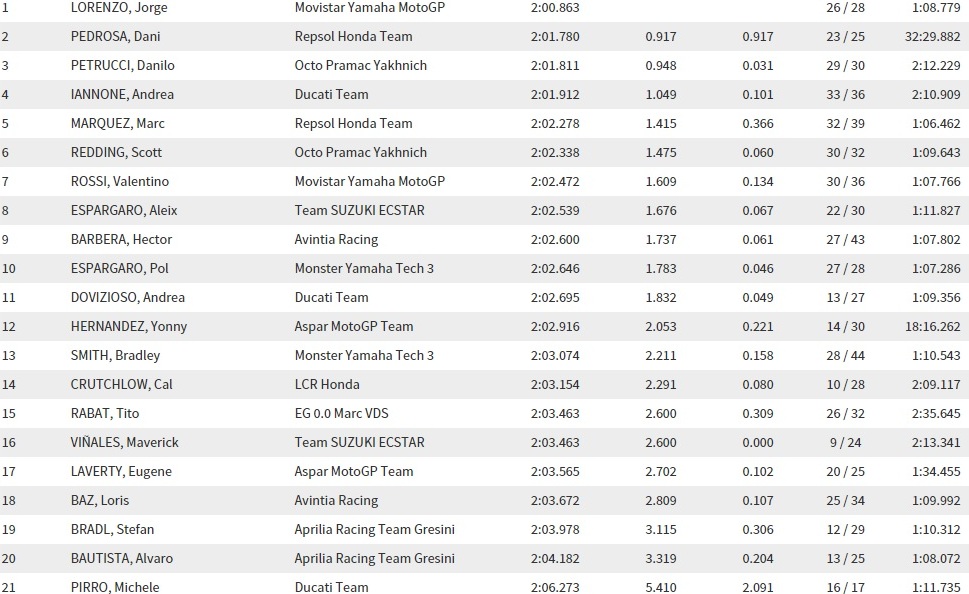This screenshot has width=969, height=594.
Task: Select EG 0.0 Marc VDS team
Action: [x=342, y=414]
